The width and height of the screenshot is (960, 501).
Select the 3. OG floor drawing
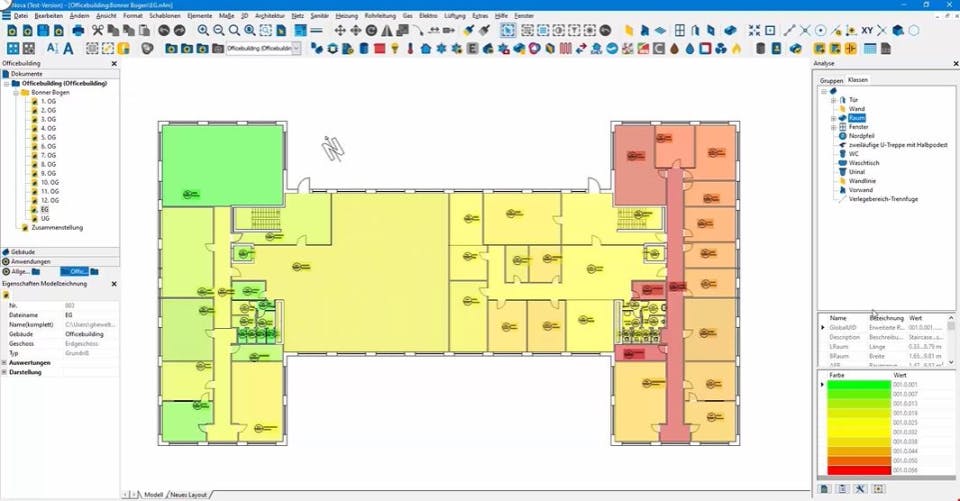point(48,119)
